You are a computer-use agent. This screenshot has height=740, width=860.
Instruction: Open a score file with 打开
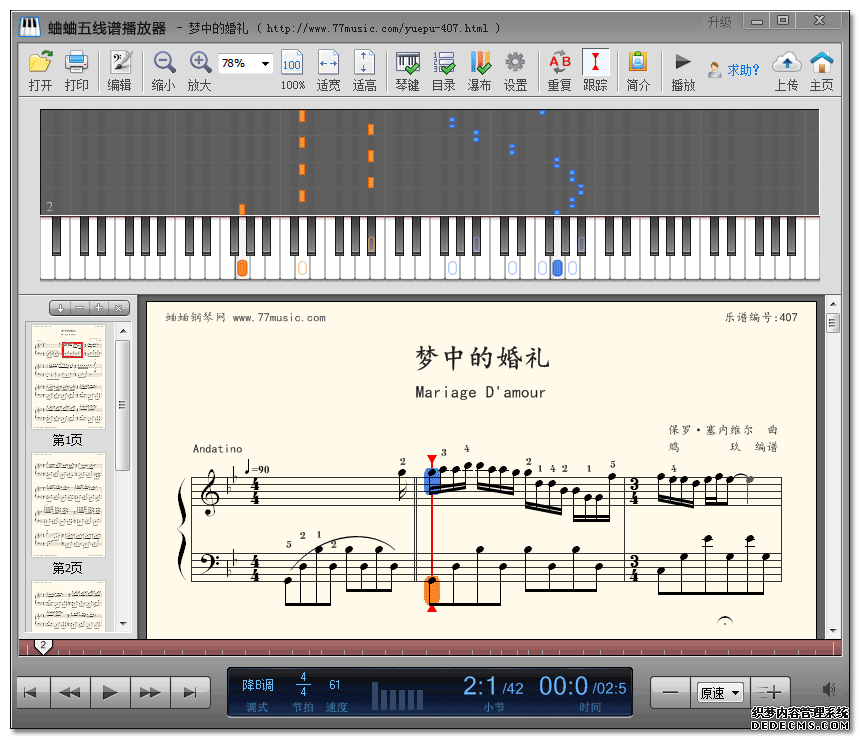(41, 70)
